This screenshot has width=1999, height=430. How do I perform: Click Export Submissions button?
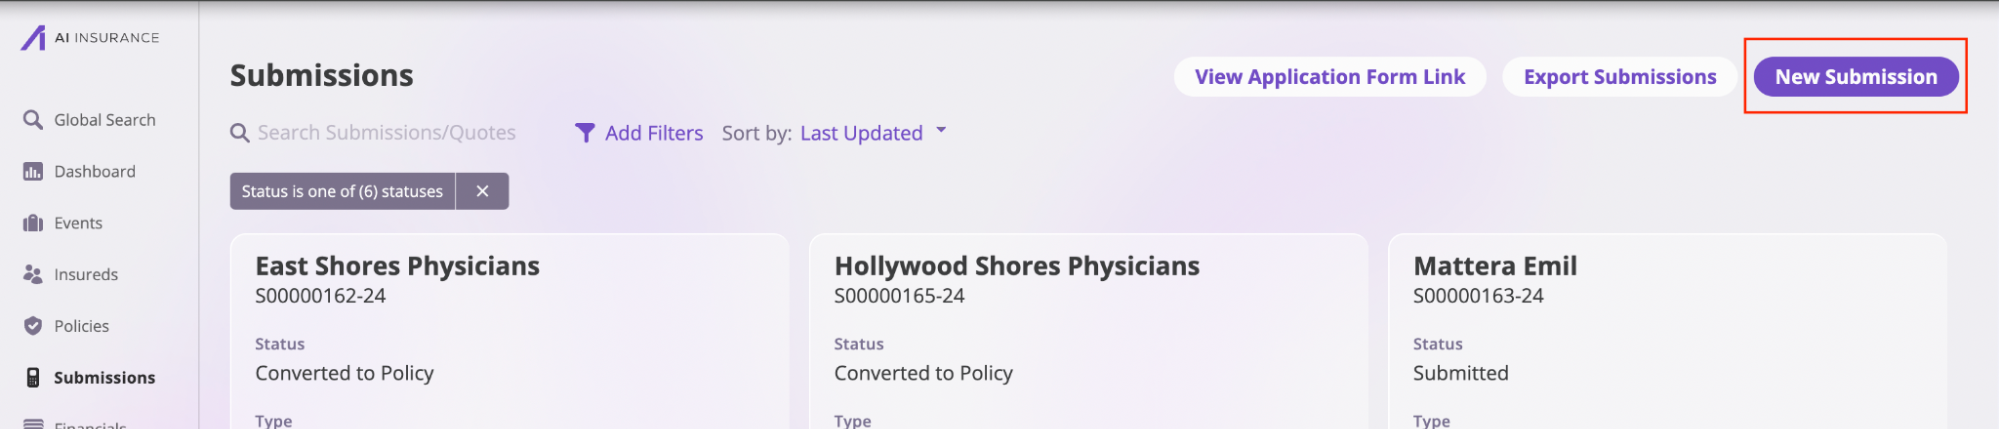click(1620, 77)
